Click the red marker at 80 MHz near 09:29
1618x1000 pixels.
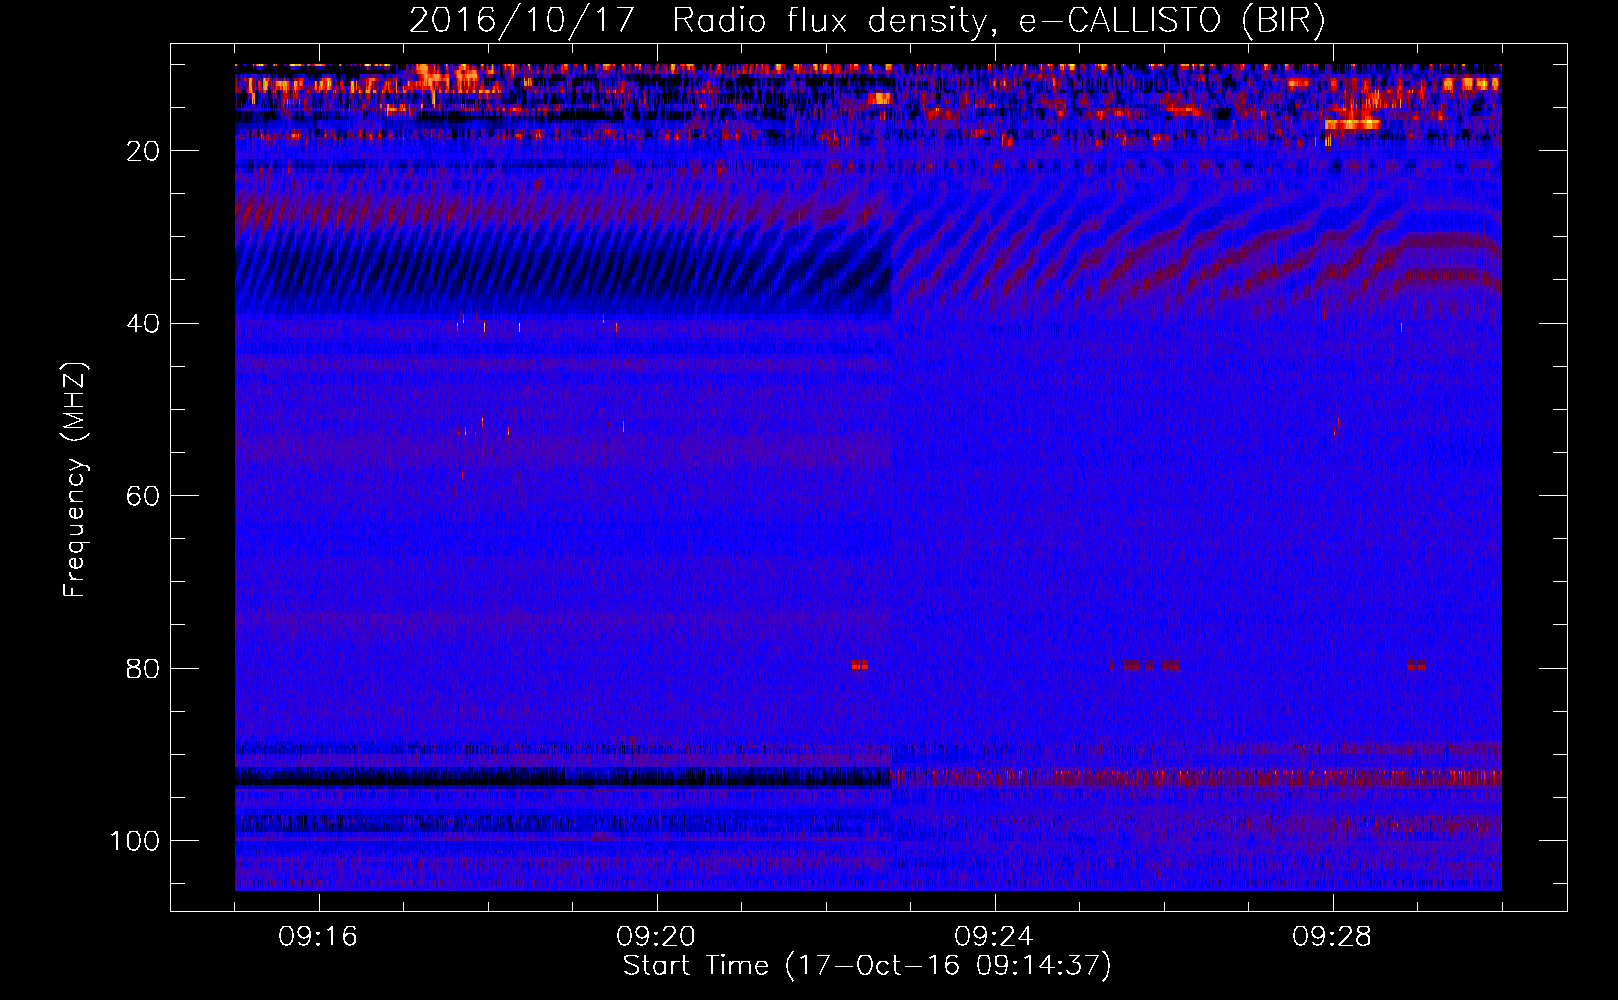pos(1416,665)
